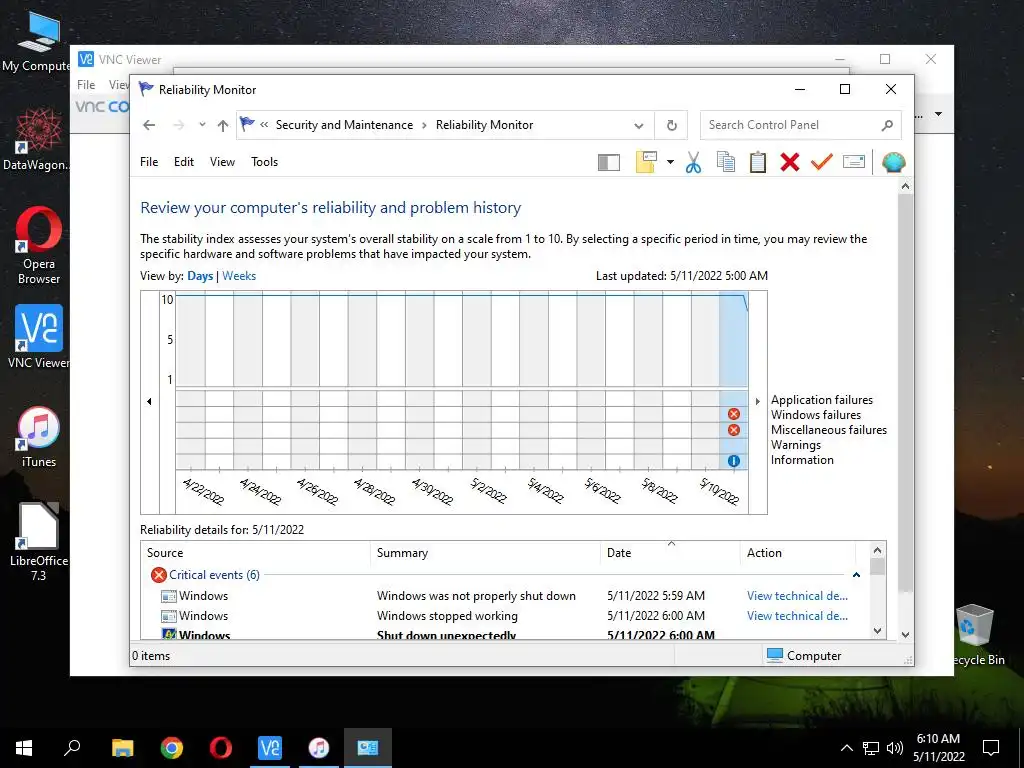Screen dimensions: 1024x768
Task: Click the up-level arrow in address bar
Action: pos(223,125)
